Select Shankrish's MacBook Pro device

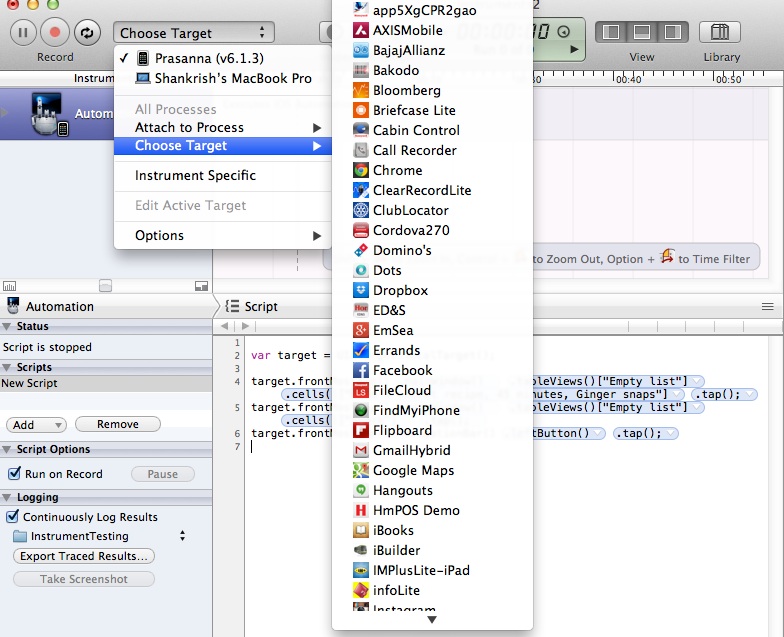pyautogui.click(x=224, y=78)
